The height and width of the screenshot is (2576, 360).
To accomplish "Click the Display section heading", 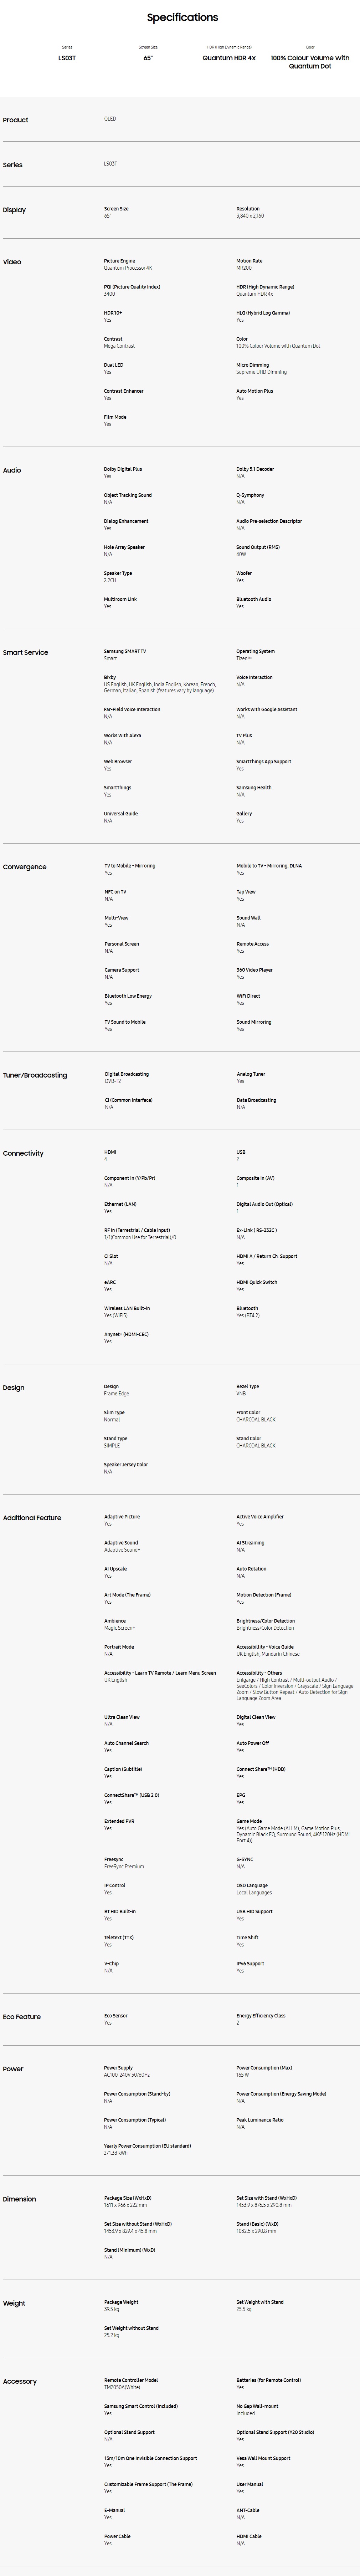I will 15,210.
